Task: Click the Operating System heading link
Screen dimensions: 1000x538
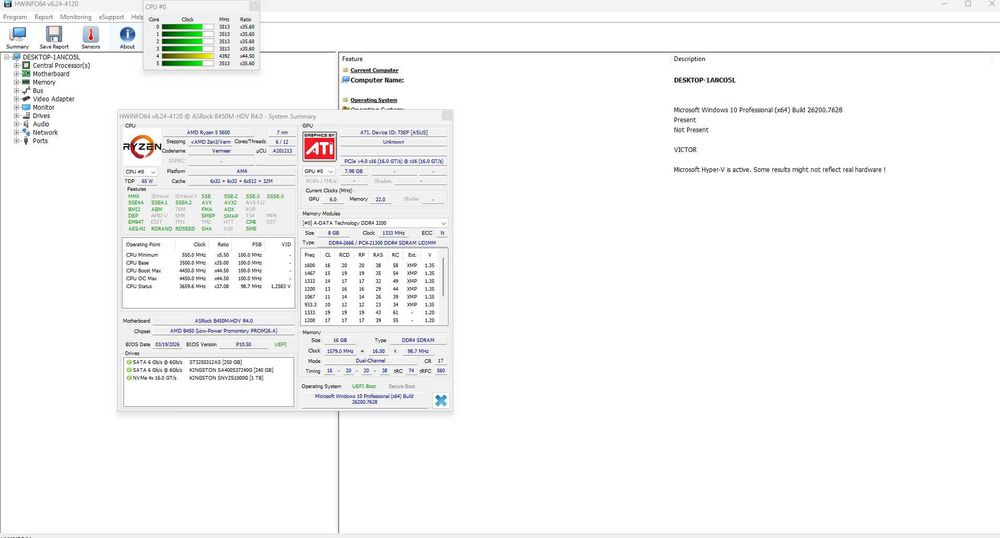Action: [374, 100]
